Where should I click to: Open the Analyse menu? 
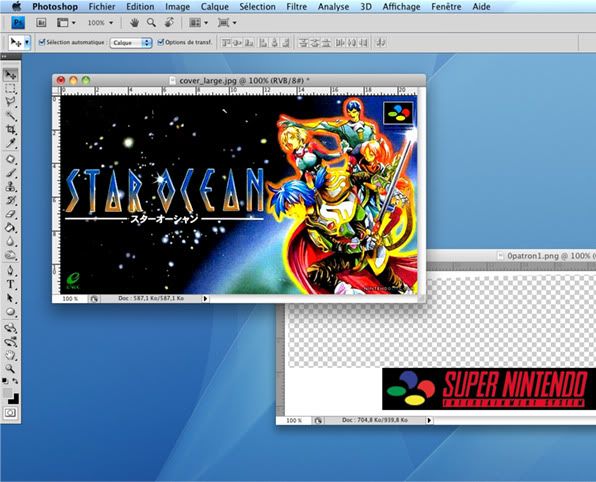333,6
